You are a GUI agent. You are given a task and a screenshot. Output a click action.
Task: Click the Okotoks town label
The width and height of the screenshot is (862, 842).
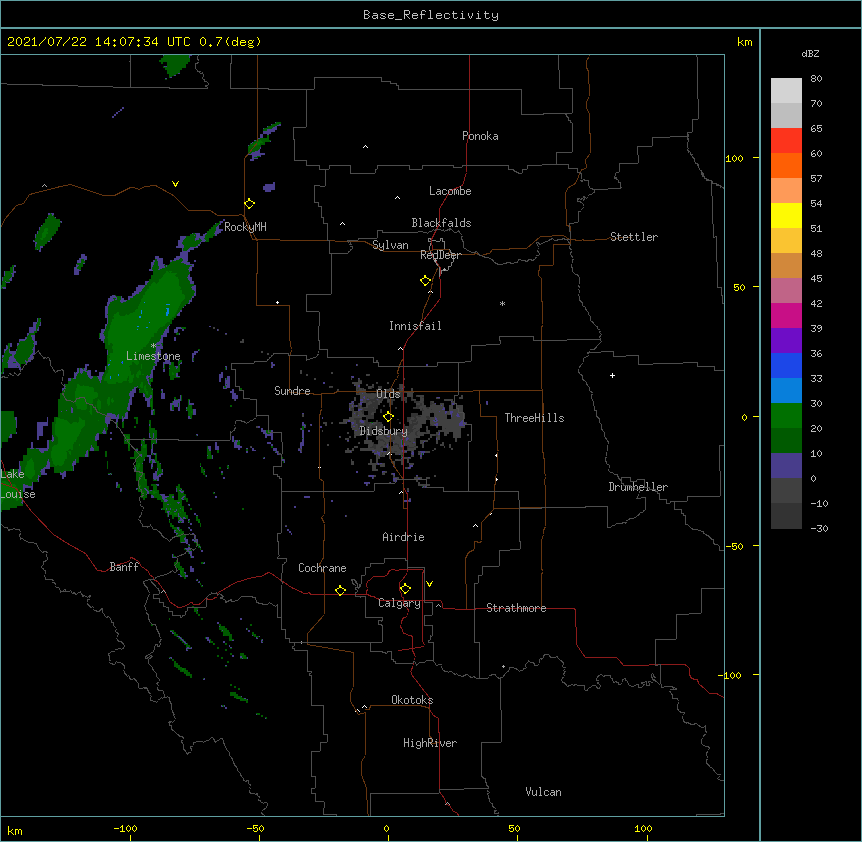pyautogui.click(x=412, y=700)
